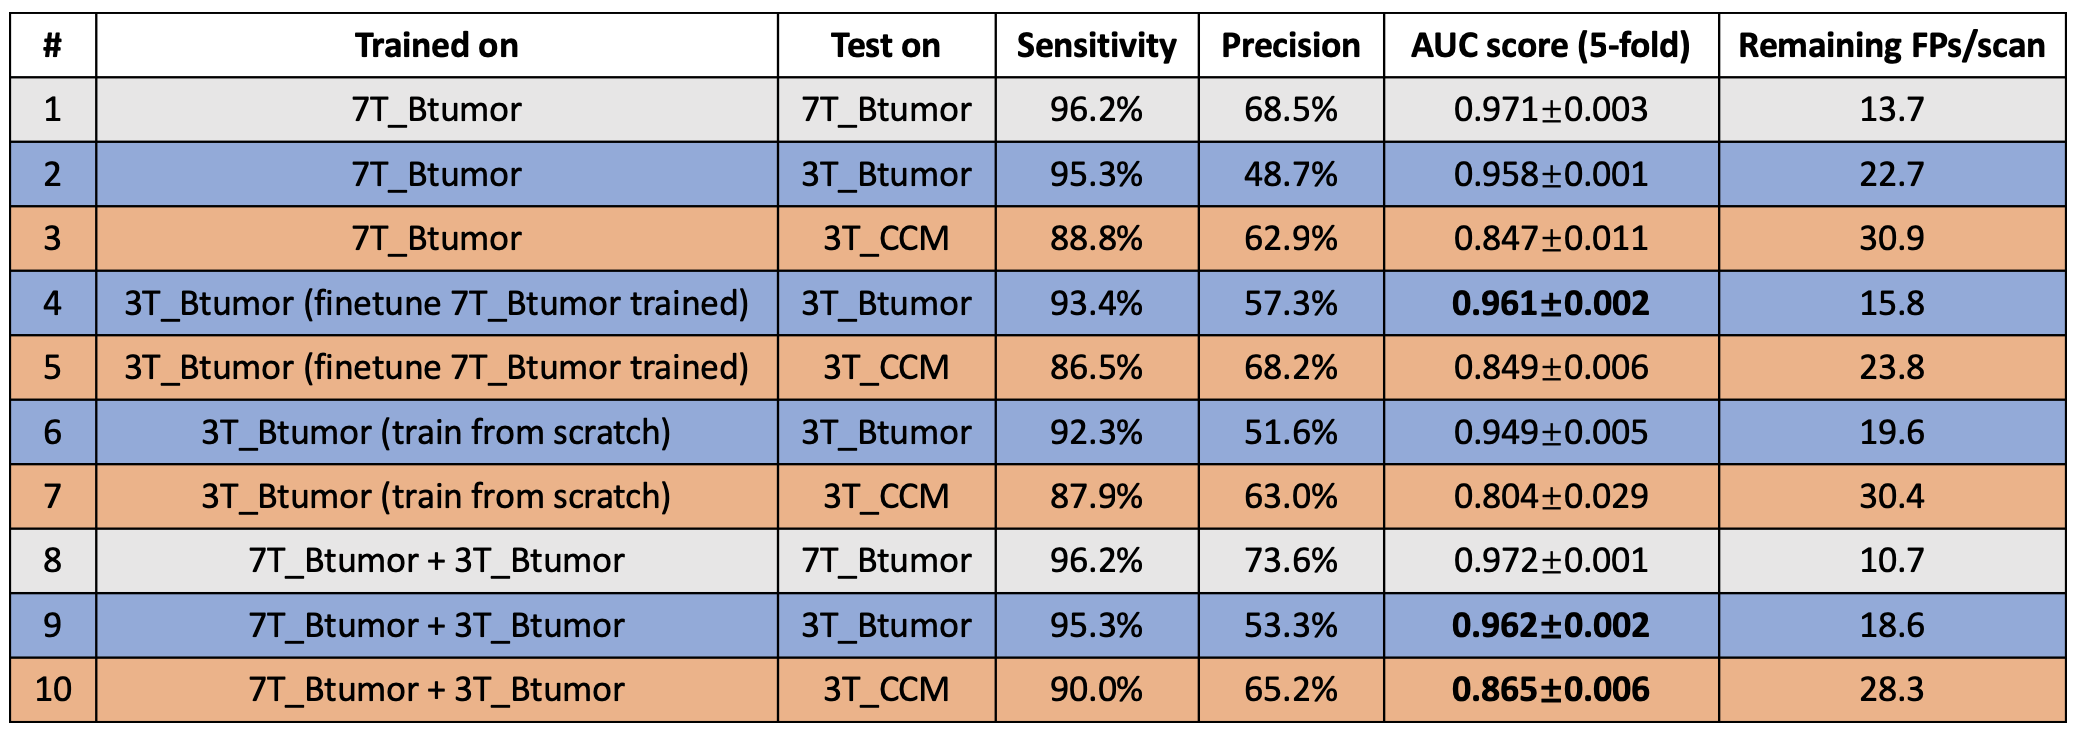Click AUC value 0.804±0.029
Viewport: 2080px width, 734px height.
click(1550, 496)
